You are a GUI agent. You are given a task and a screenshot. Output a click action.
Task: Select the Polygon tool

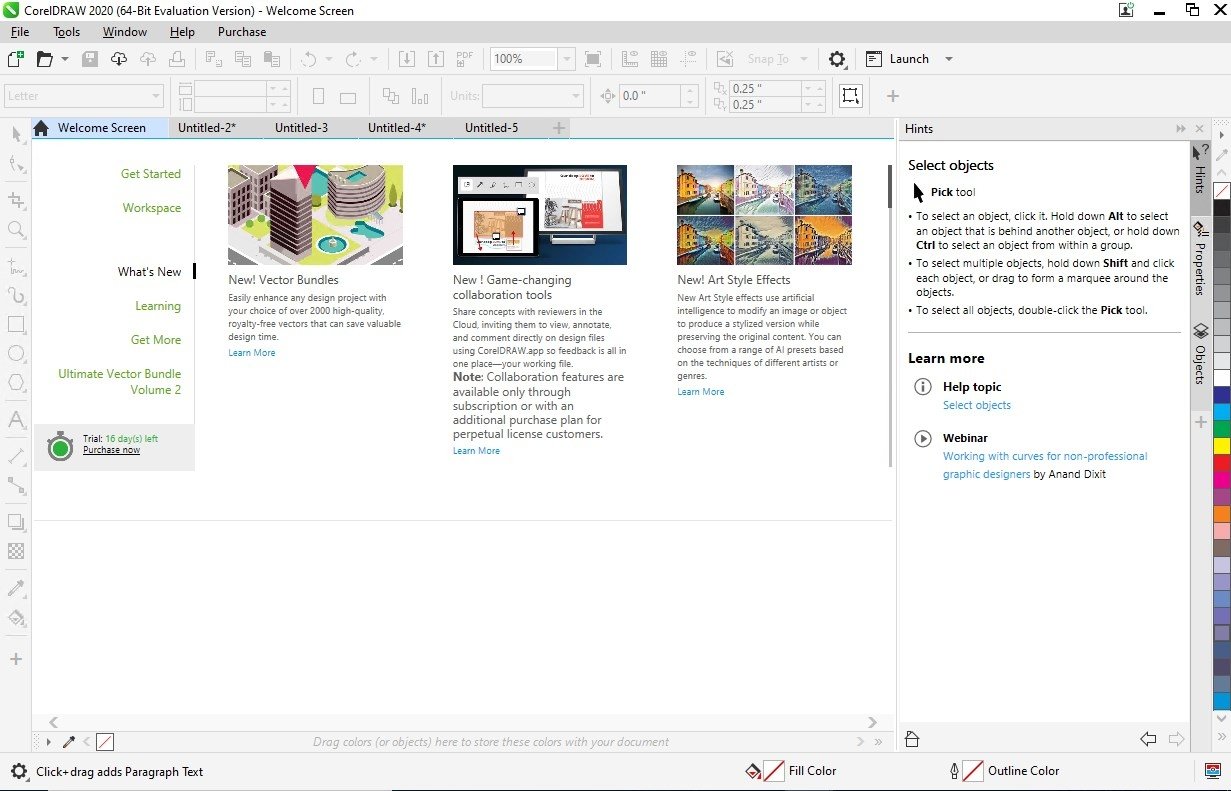16,383
